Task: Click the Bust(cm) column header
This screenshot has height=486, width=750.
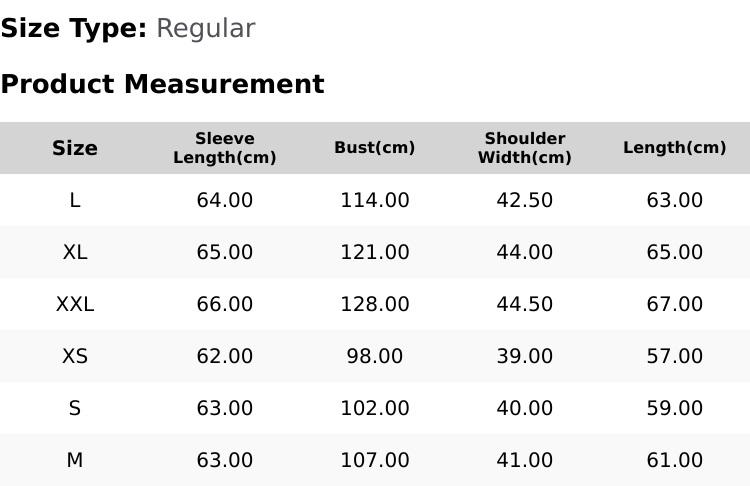Action: point(375,147)
